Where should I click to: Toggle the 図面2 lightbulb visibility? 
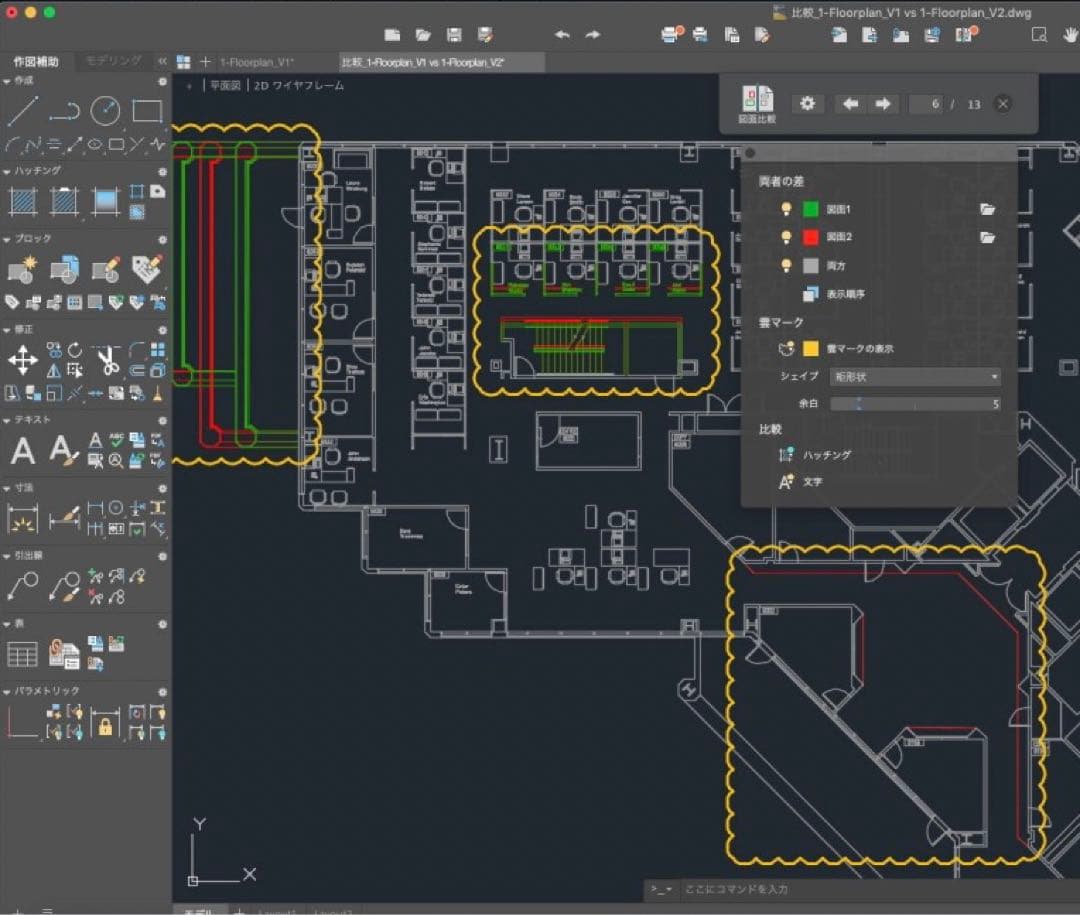click(x=787, y=237)
